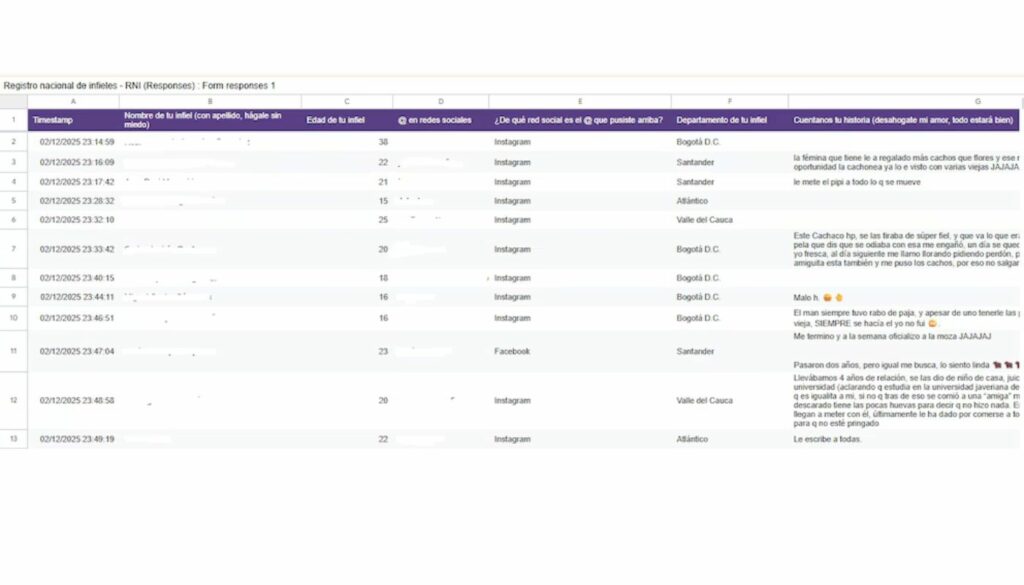Click row number 7 header
Viewport: 1024px width, 585px height.
tap(13, 249)
